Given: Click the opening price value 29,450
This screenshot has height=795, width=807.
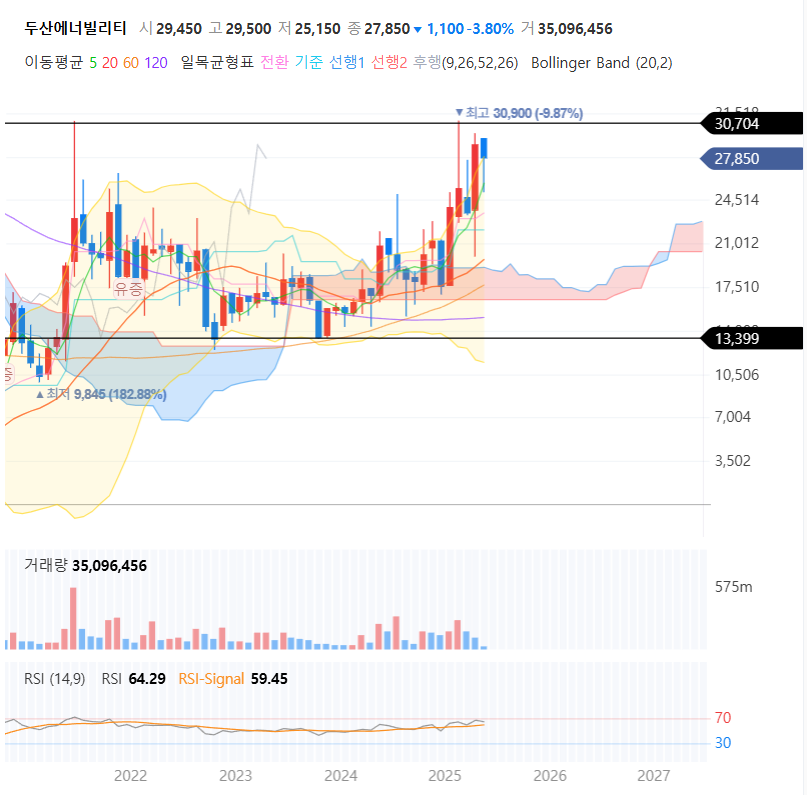Looking at the screenshot, I should [179, 29].
